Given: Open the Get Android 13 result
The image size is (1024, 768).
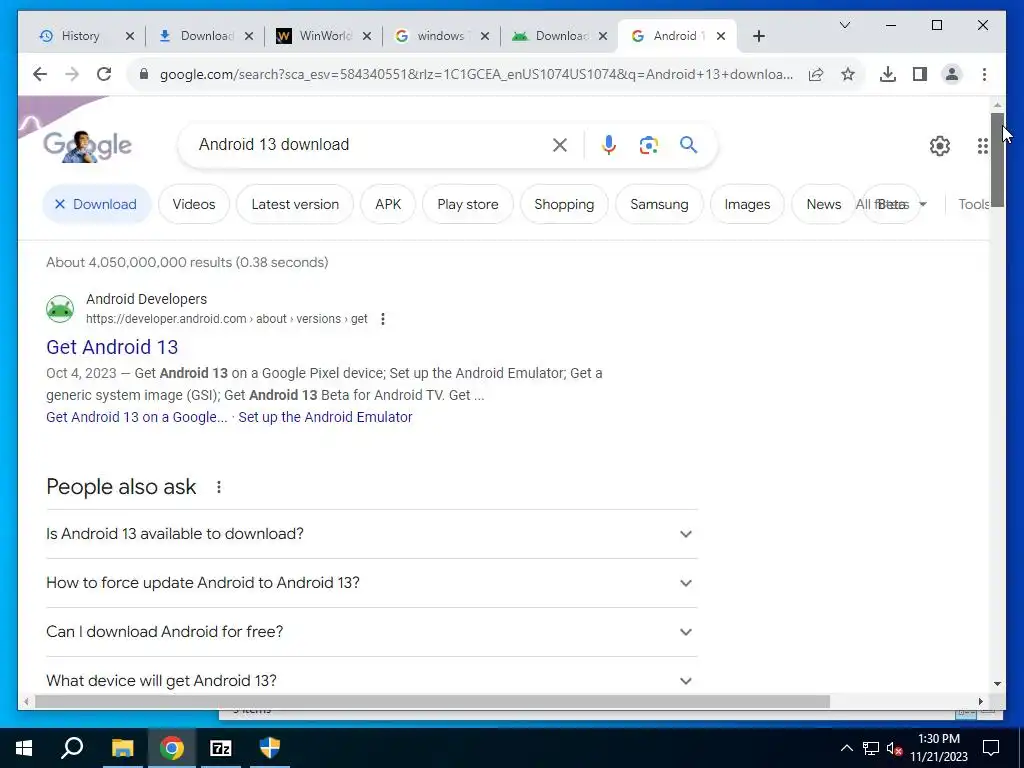Looking at the screenshot, I should (x=112, y=347).
